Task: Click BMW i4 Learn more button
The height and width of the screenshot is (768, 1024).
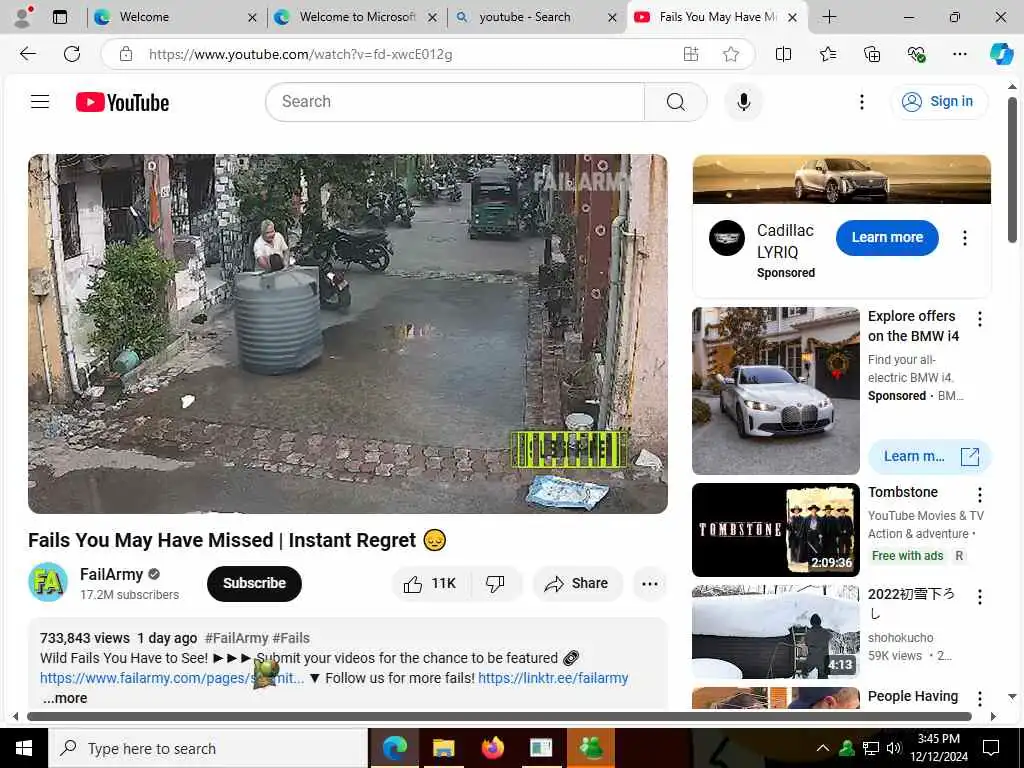Action: click(930, 456)
